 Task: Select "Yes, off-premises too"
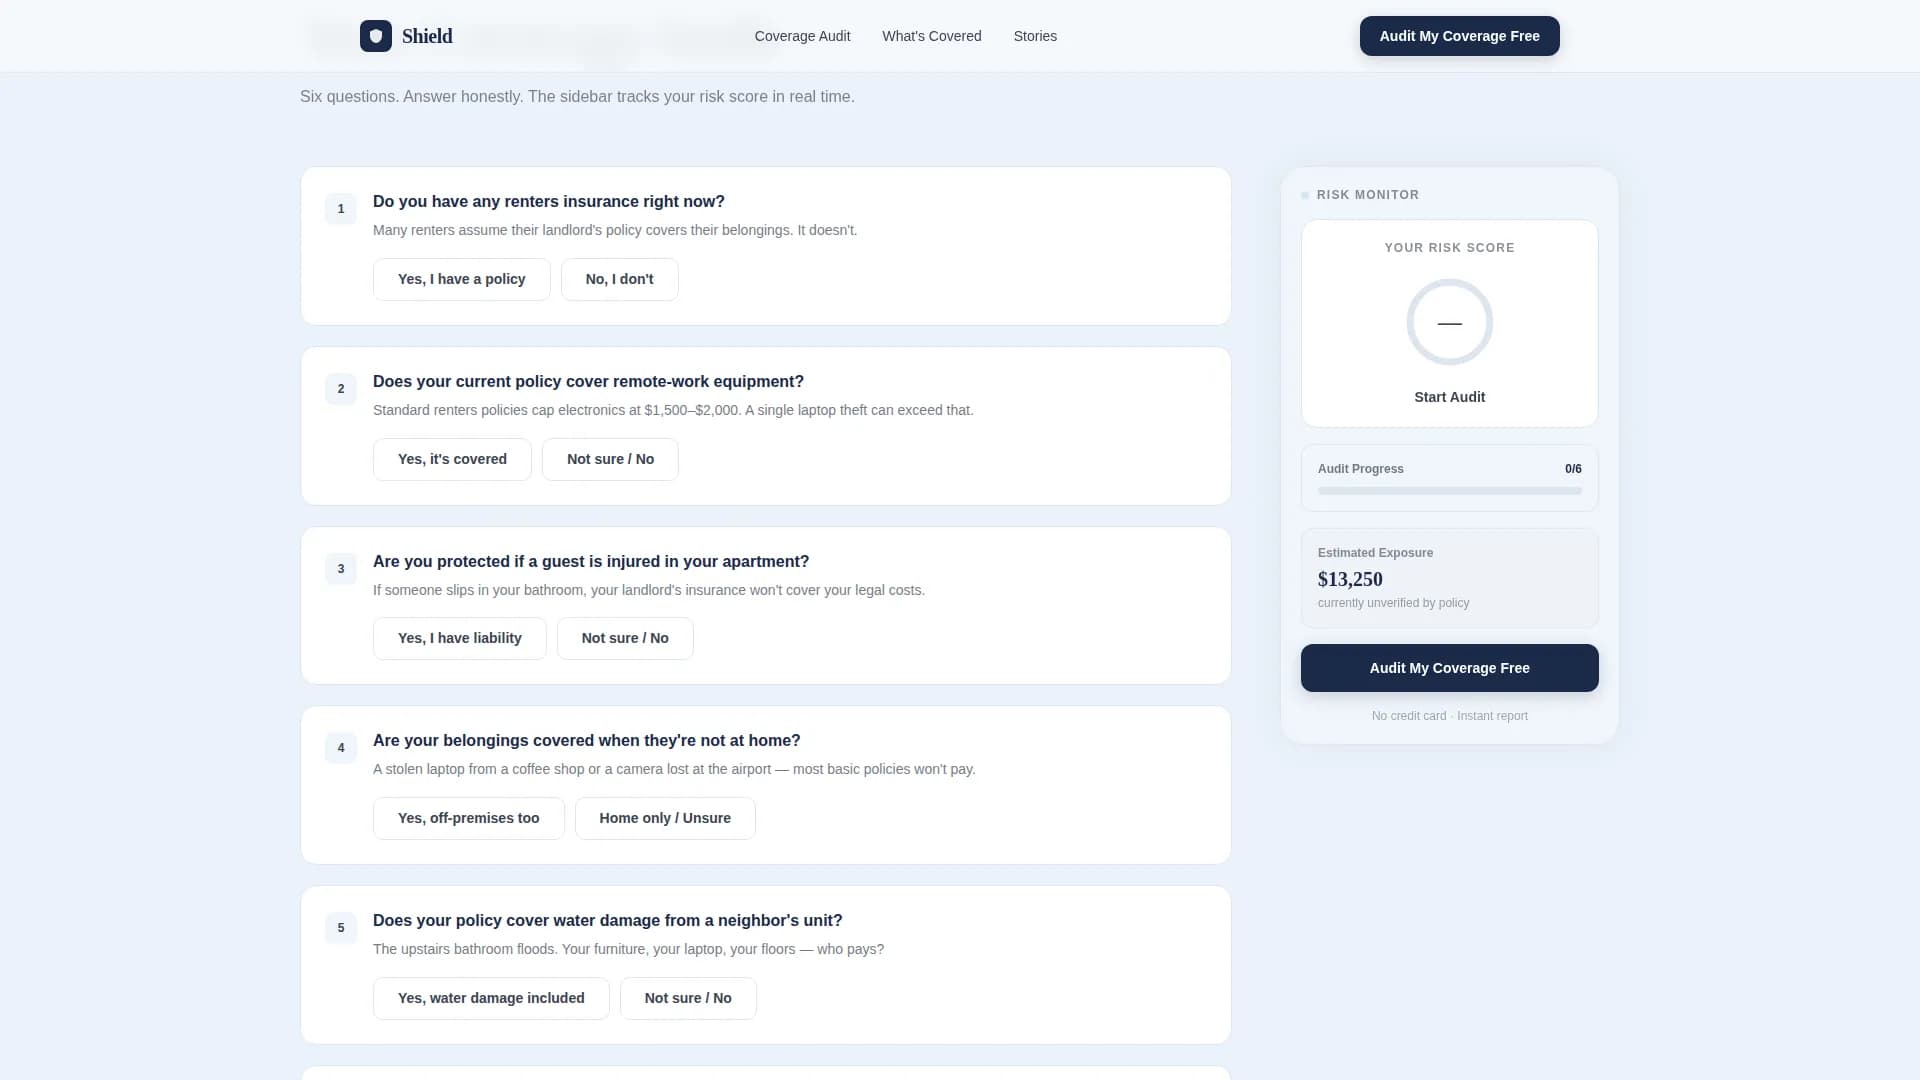pyautogui.click(x=468, y=818)
